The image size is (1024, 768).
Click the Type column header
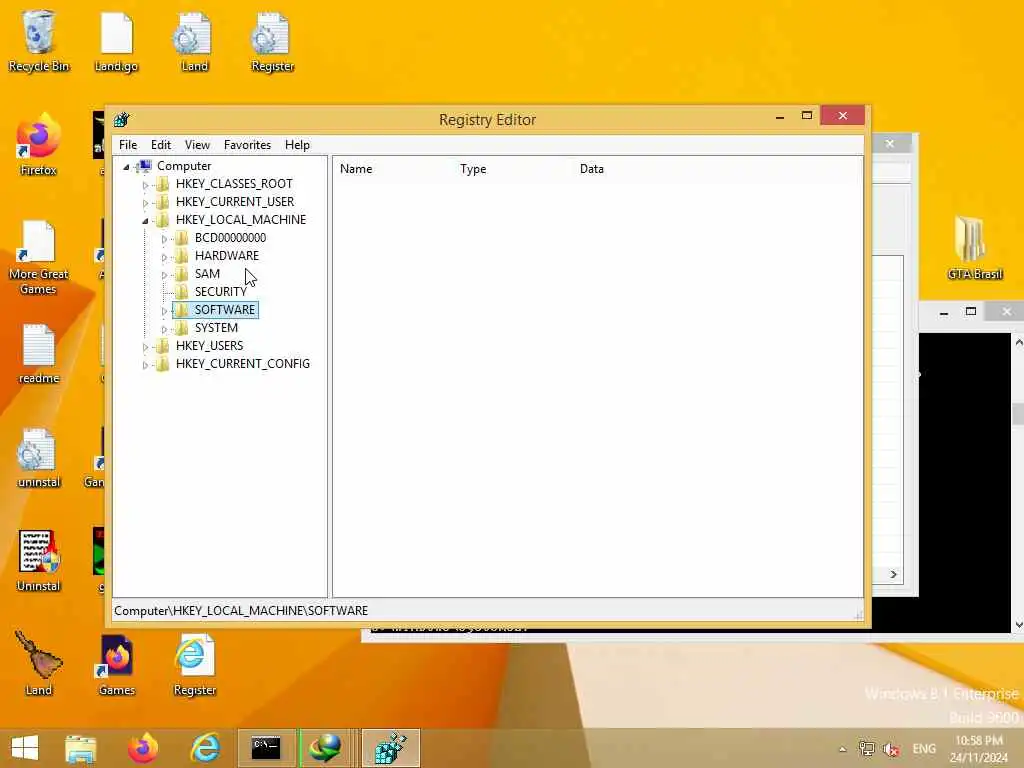473,169
